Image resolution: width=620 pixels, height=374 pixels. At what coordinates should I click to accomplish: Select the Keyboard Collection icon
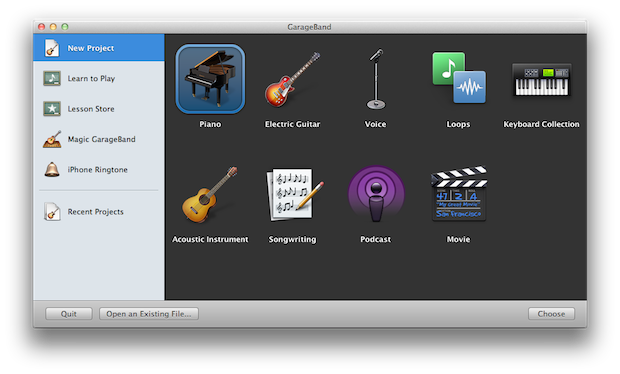click(x=541, y=80)
